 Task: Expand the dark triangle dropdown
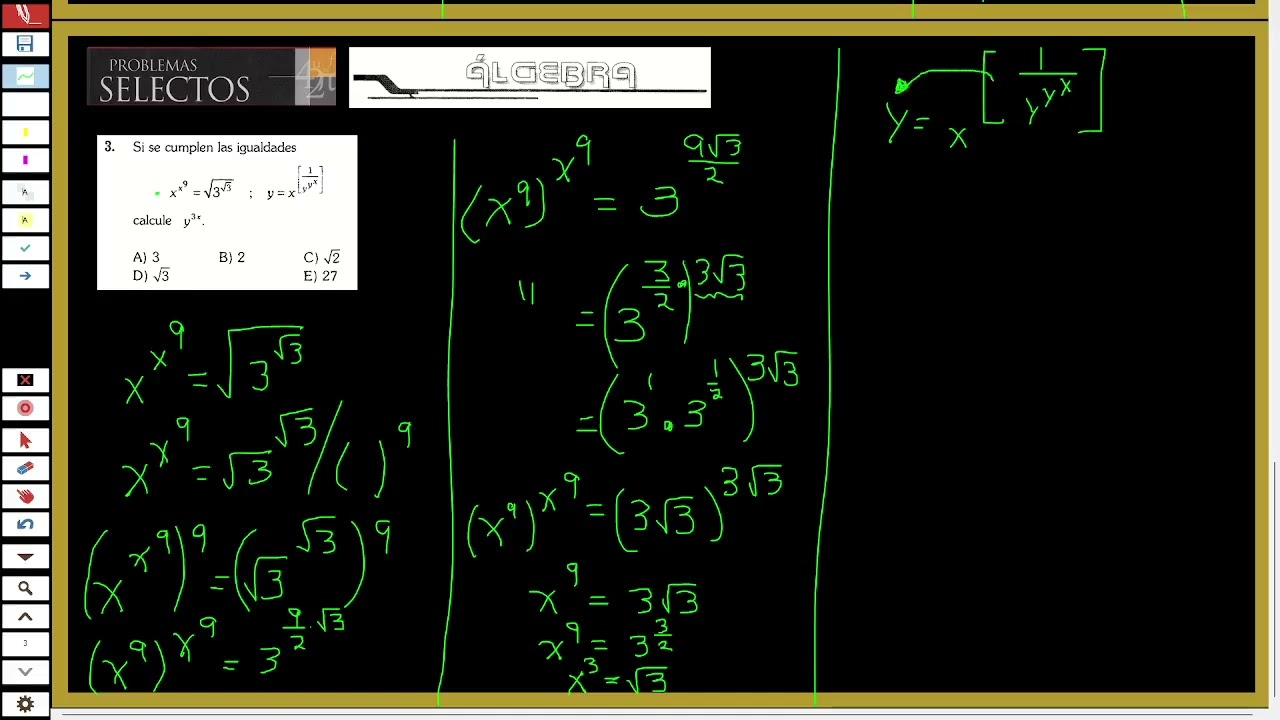25,556
